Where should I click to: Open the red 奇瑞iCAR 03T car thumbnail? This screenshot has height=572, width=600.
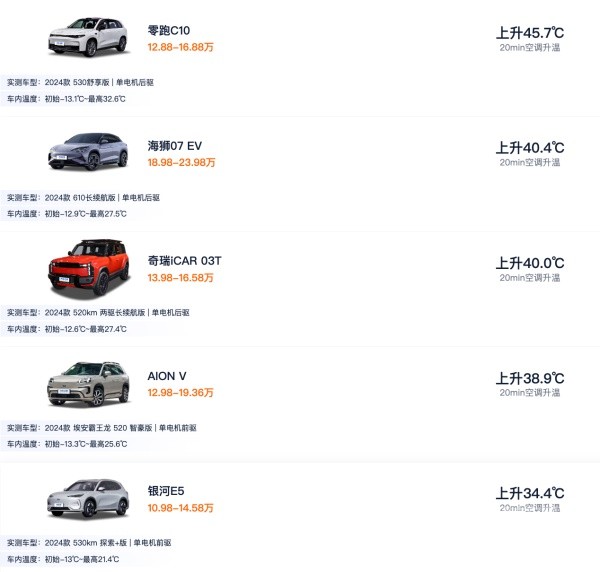pos(88,268)
